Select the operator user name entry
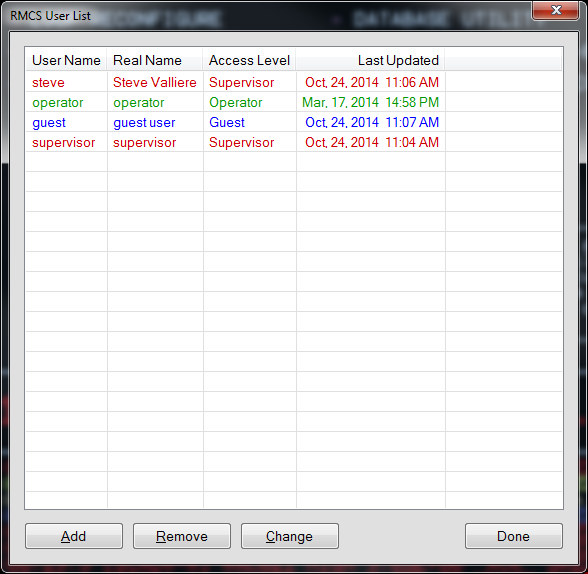 (58, 102)
